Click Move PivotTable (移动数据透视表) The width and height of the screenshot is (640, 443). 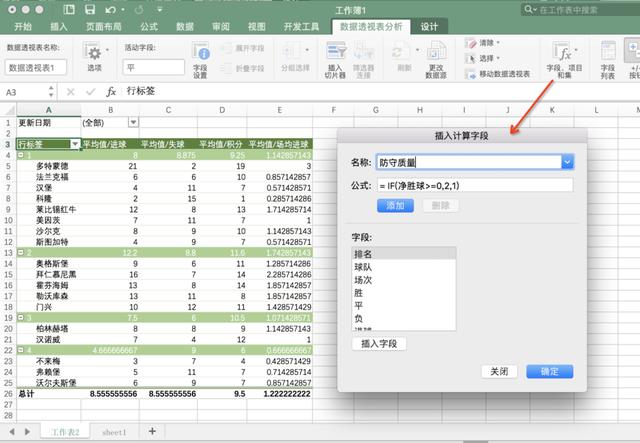[498, 74]
